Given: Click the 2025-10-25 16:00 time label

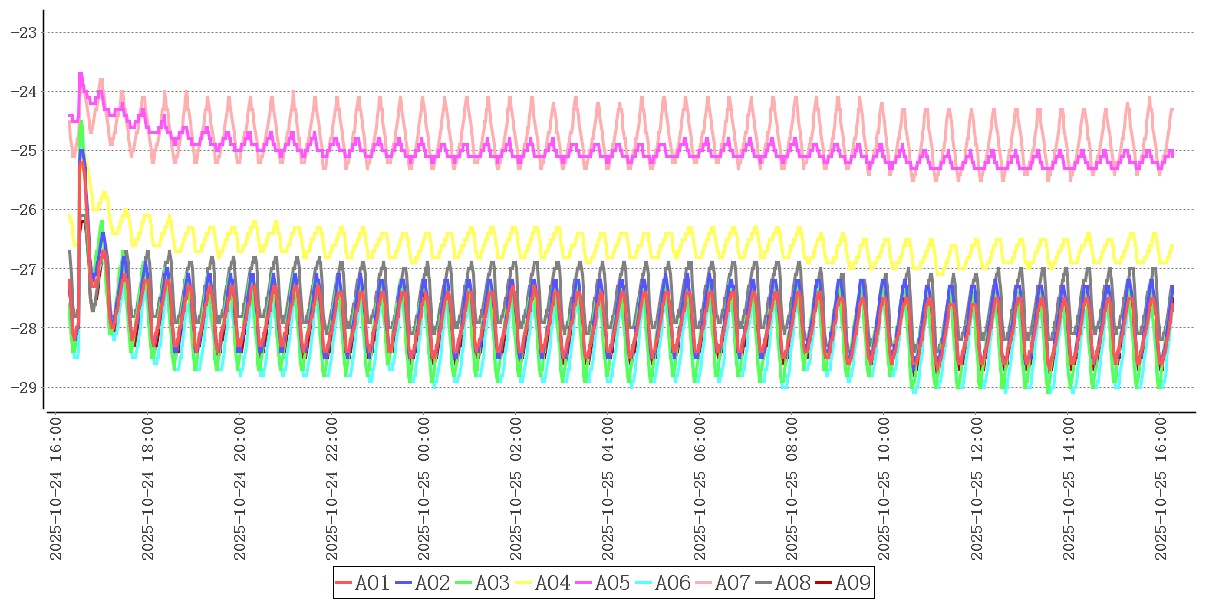Looking at the screenshot, I should click(x=1160, y=490).
